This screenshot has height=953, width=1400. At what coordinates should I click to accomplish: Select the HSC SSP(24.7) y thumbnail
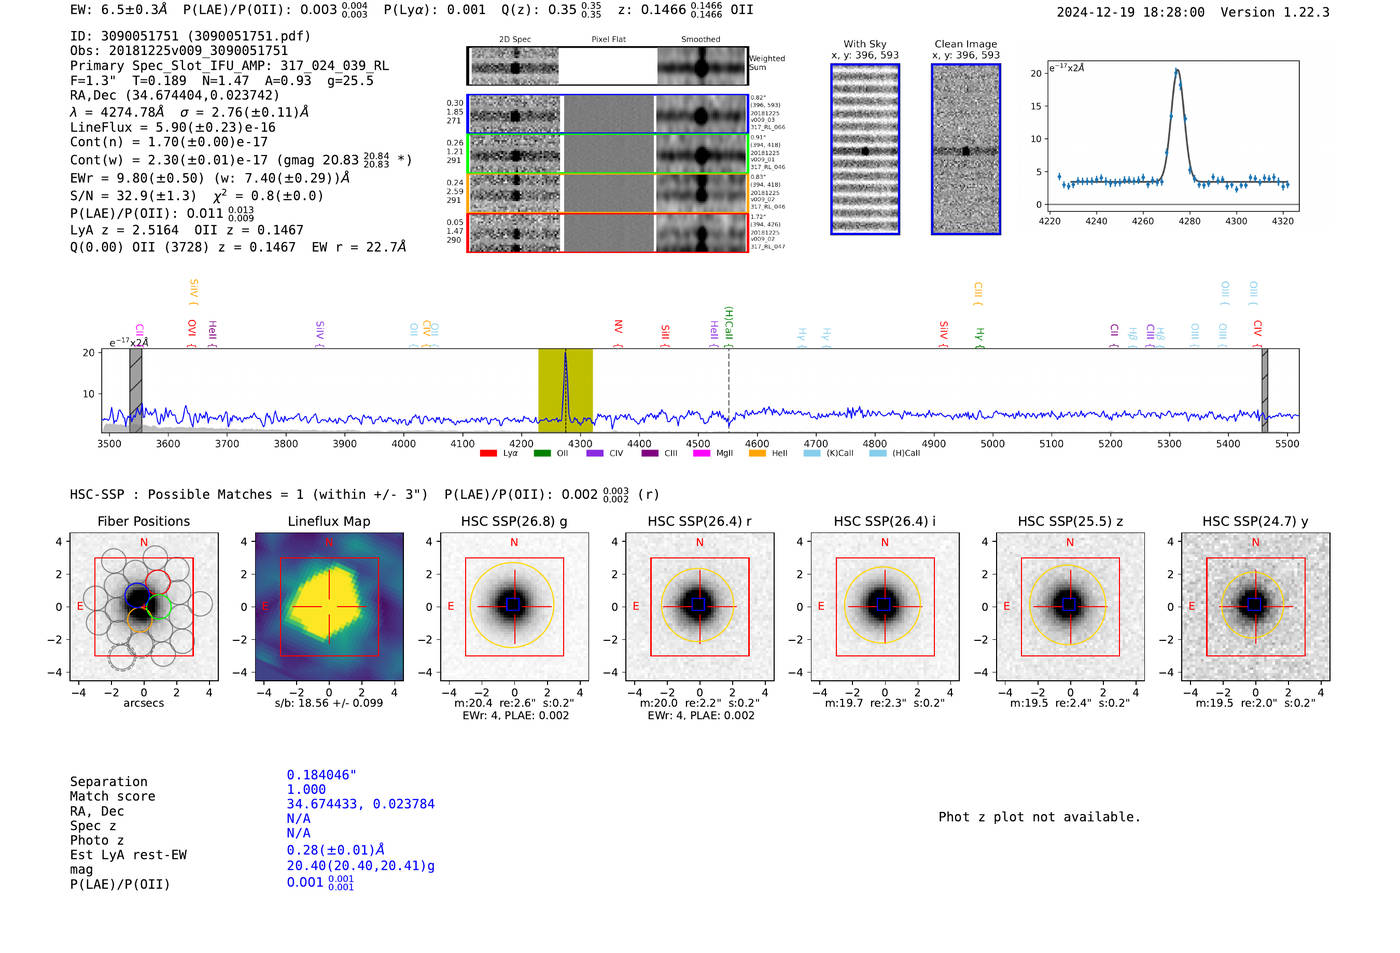[x=1255, y=606]
